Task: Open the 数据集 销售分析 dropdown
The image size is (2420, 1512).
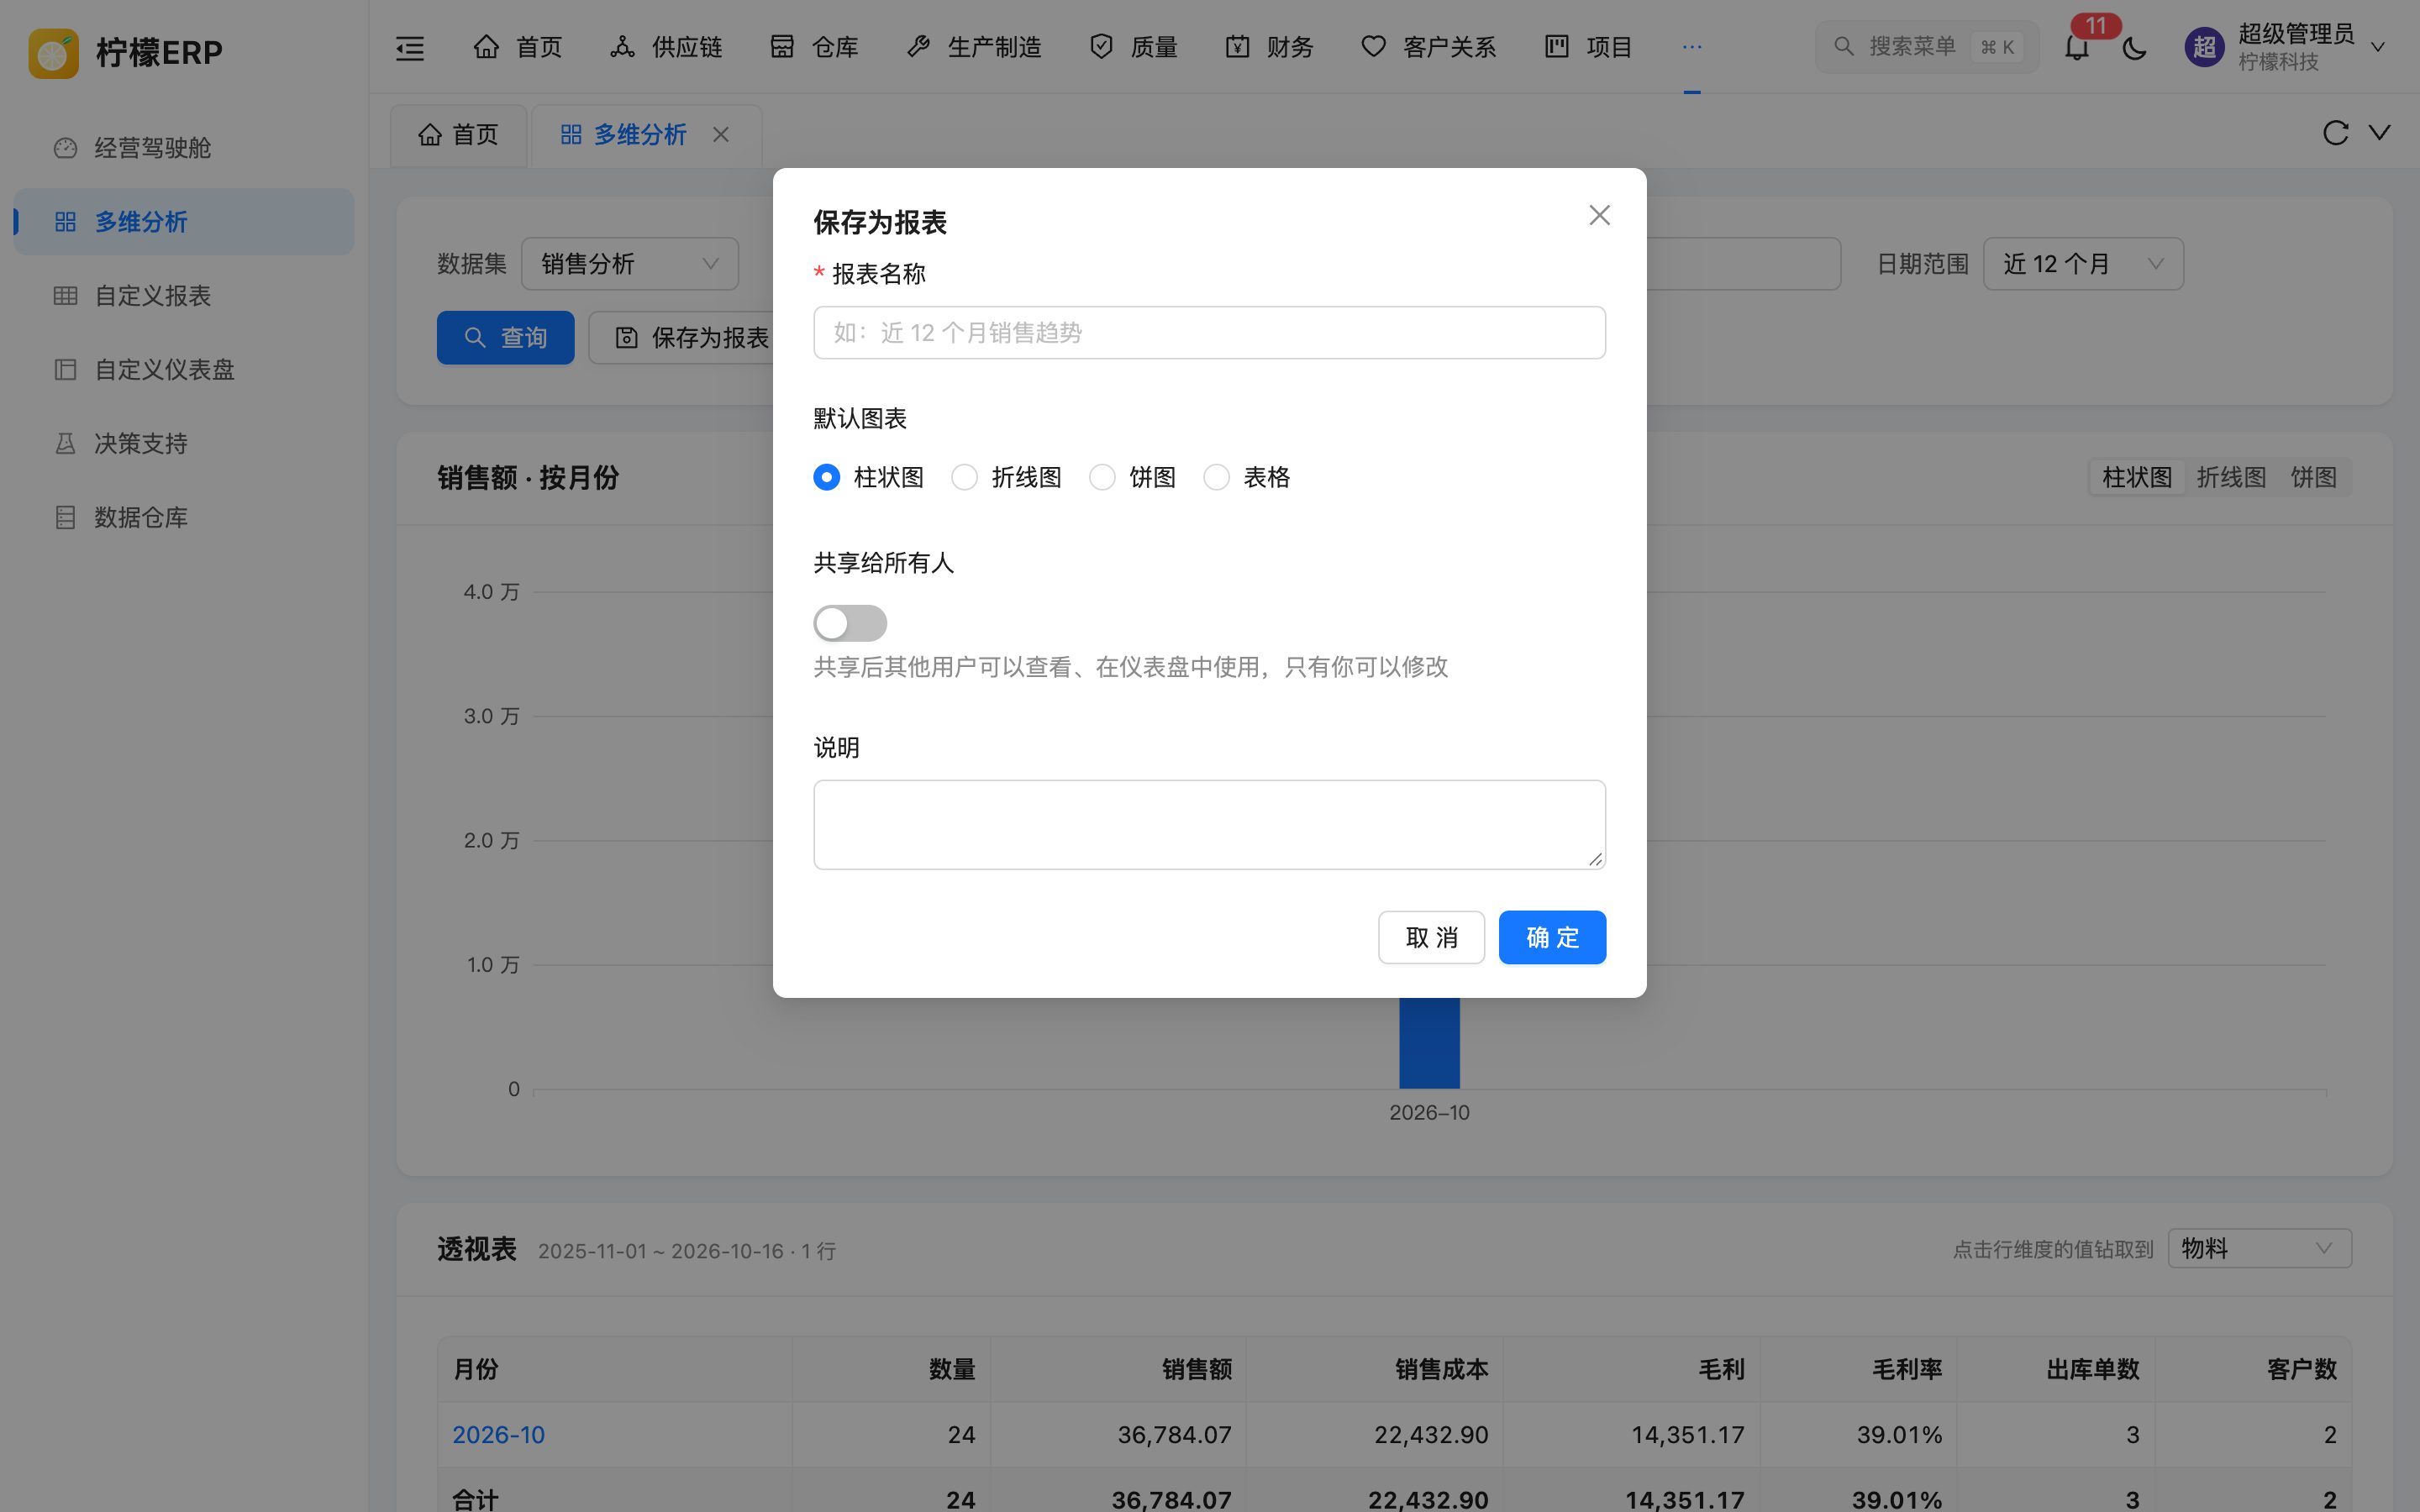Action: (630, 264)
